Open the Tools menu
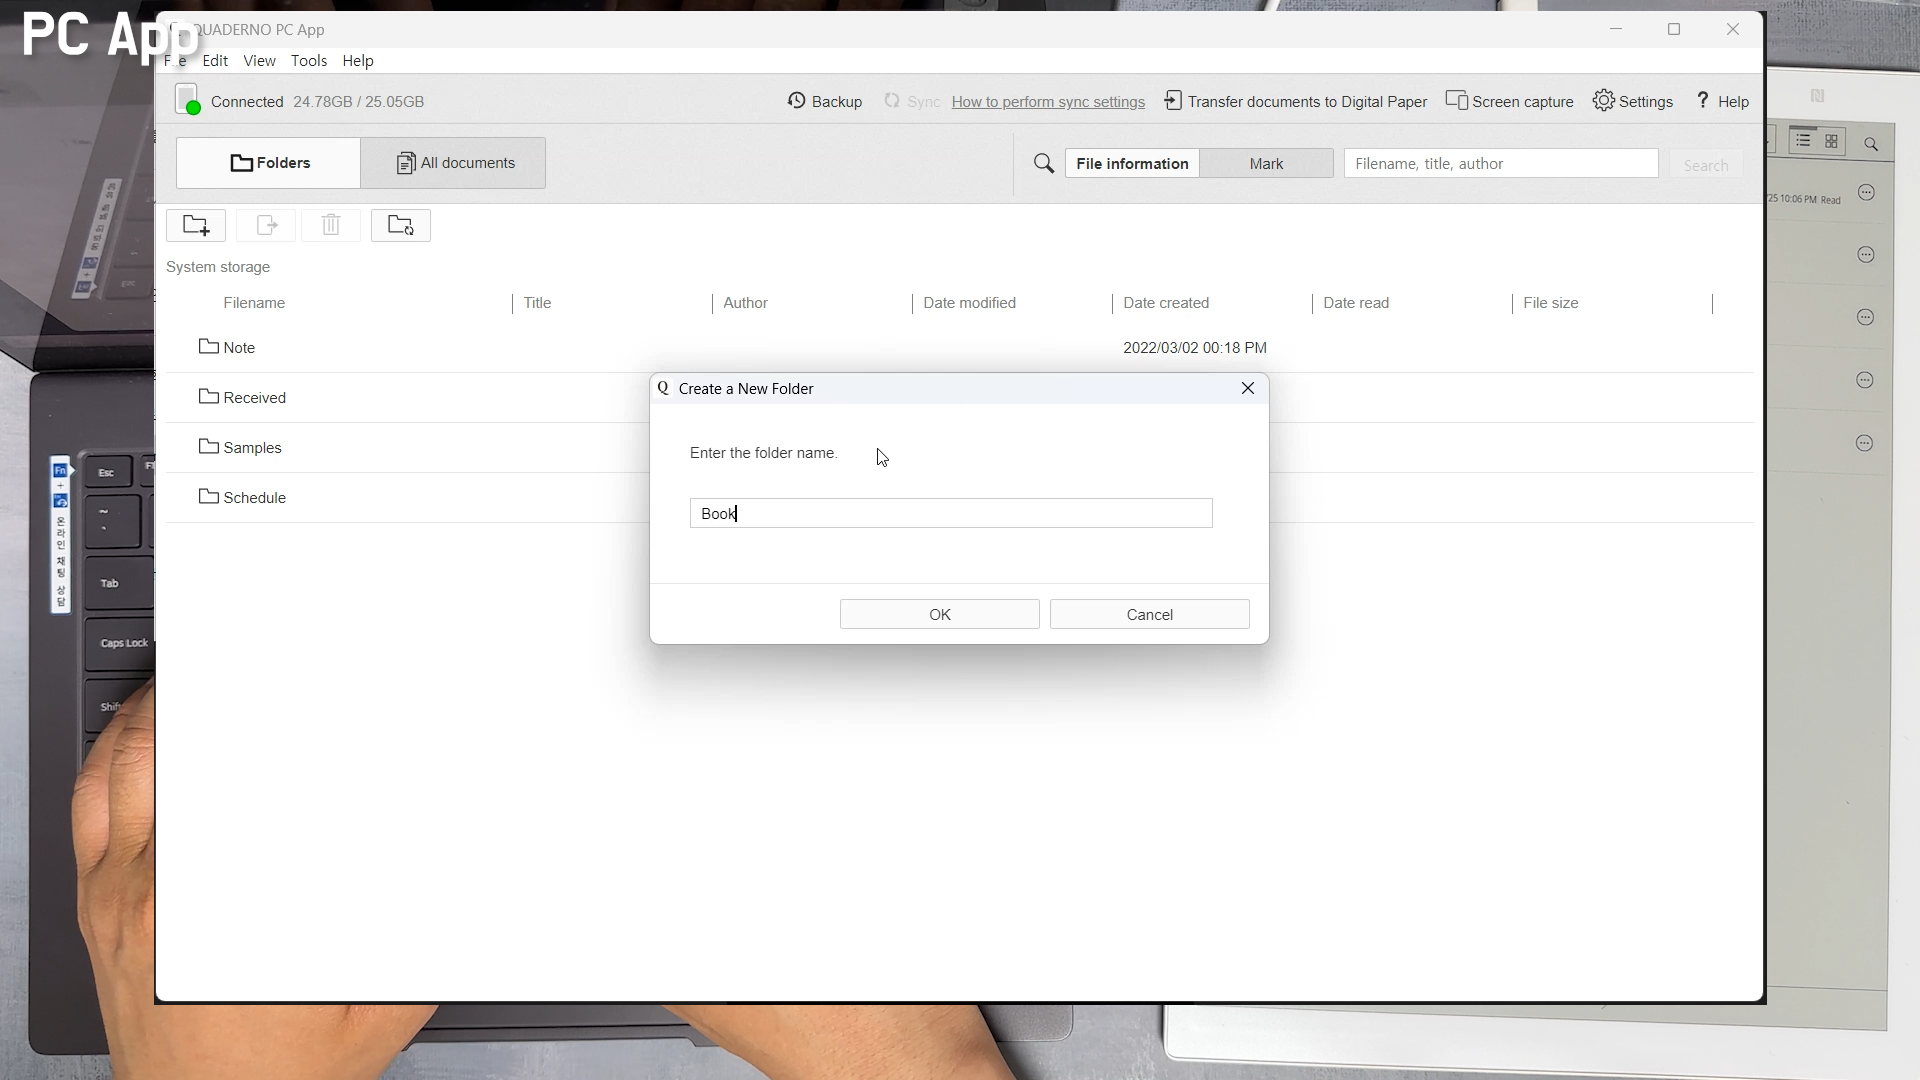 pyautogui.click(x=308, y=61)
